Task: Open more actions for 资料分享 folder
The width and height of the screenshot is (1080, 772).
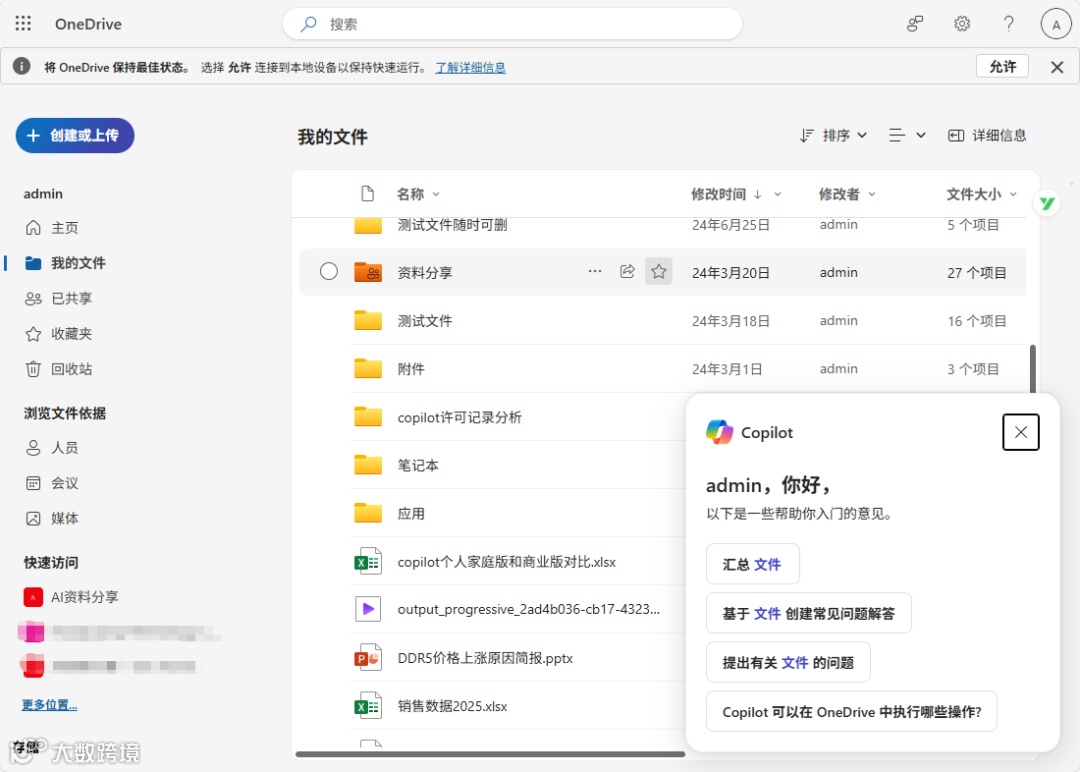Action: (595, 271)
